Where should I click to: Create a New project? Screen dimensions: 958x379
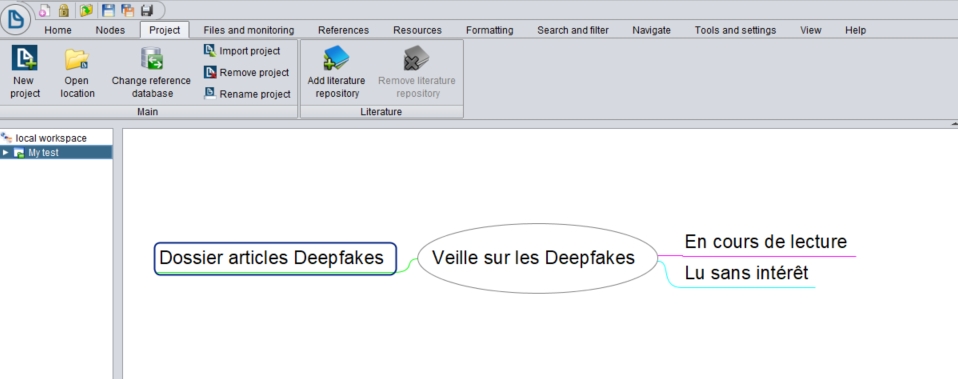click(x=25, y=72)
